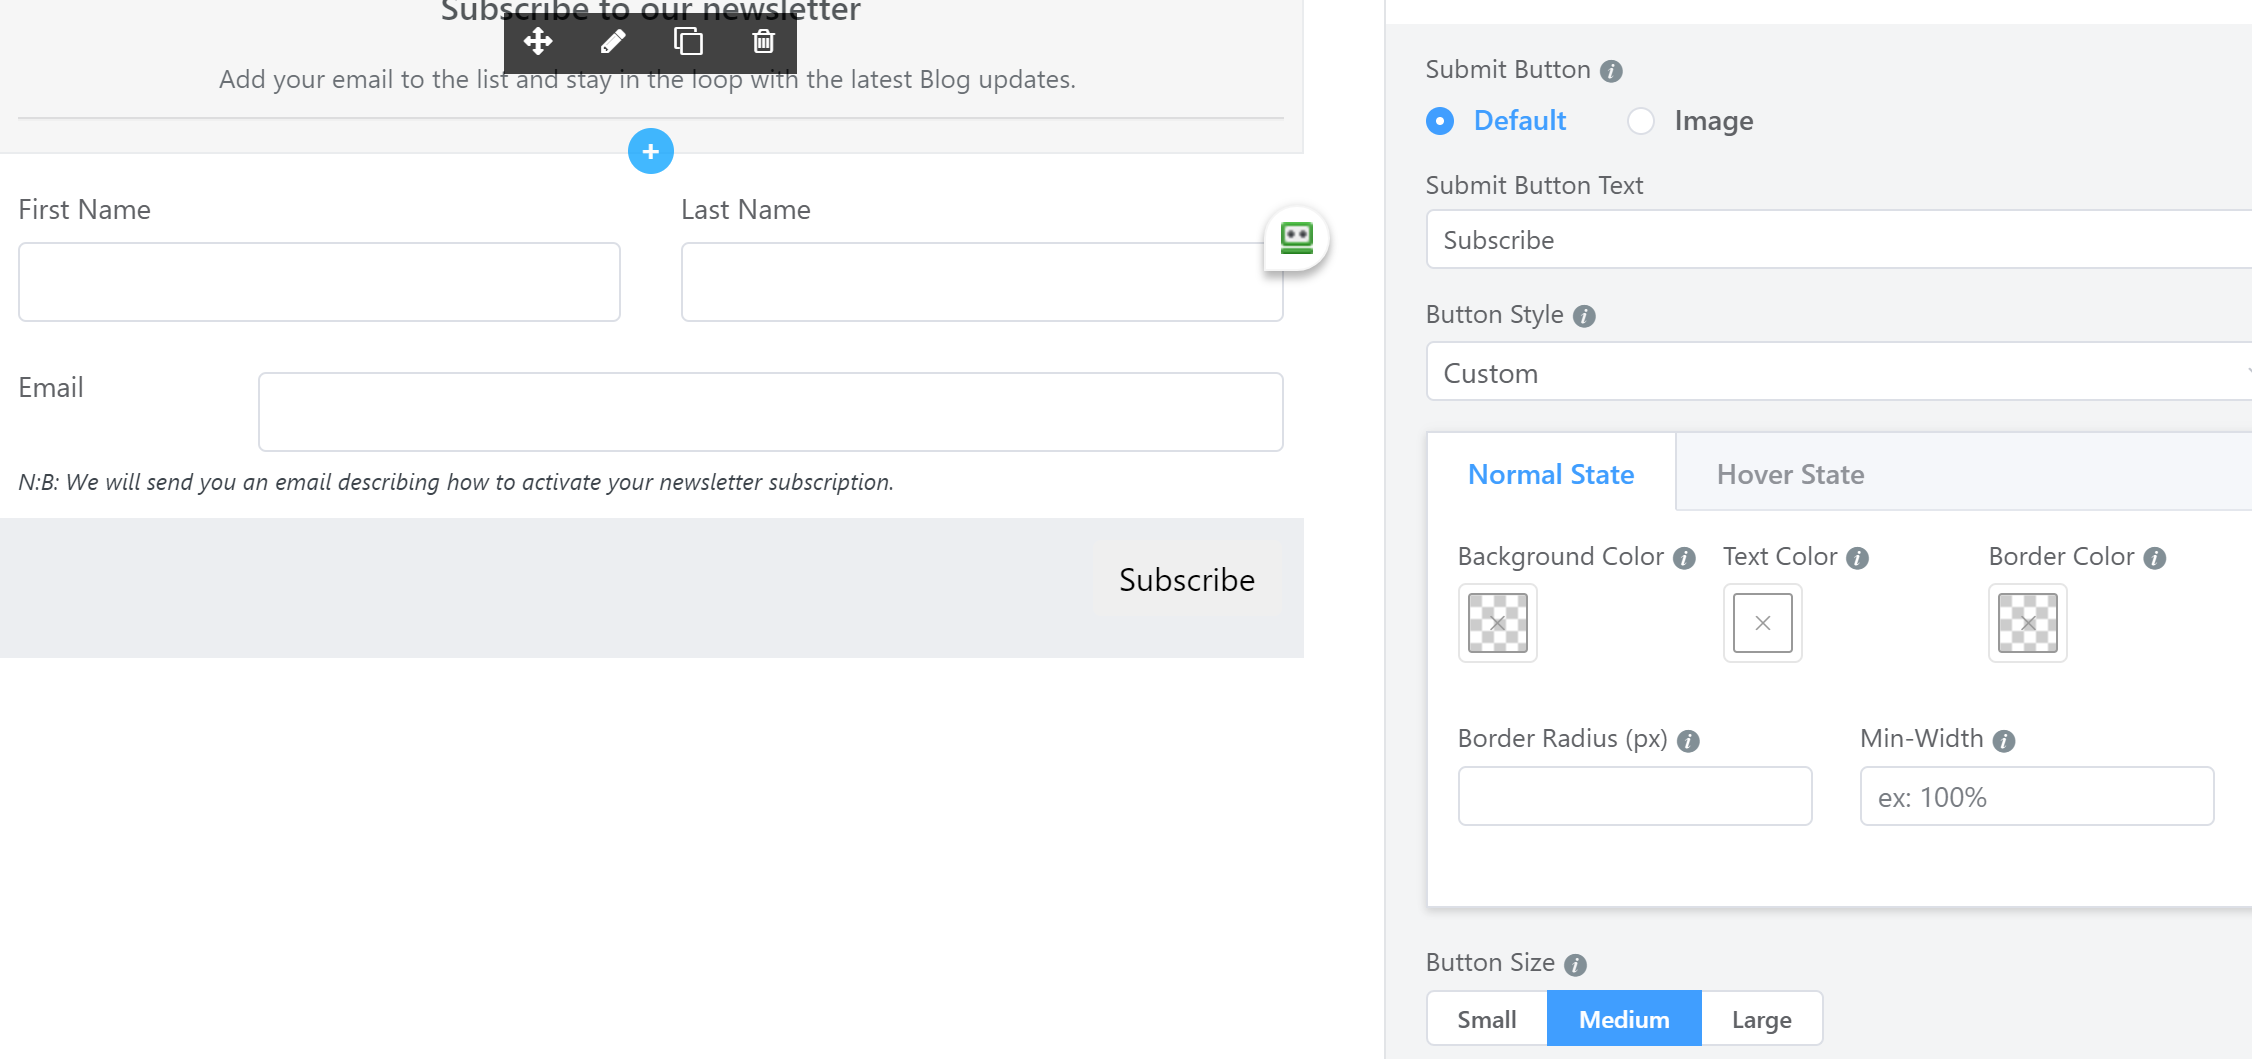Click the info icon next to Submit Button

[1611, 70]
